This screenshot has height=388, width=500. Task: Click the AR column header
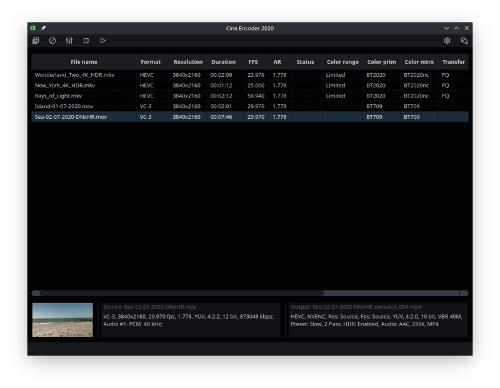(277, 62)
